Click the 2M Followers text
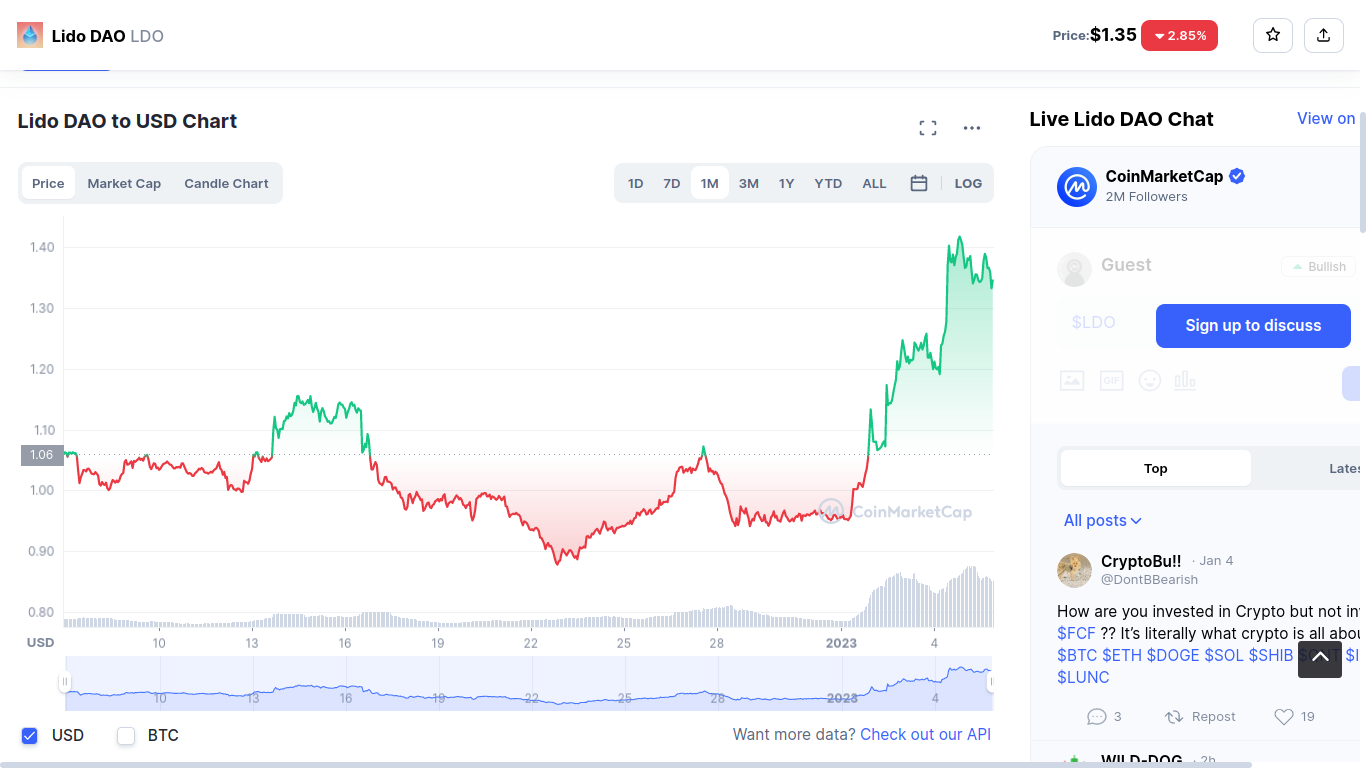 click(1146, 197)
